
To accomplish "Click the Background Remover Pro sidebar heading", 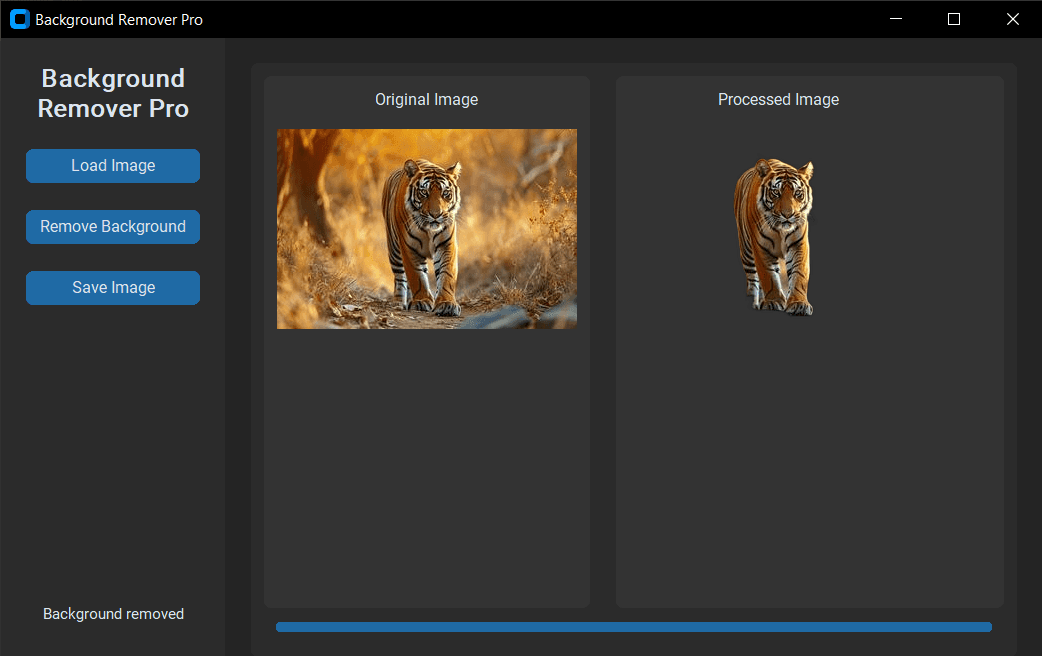I will coord(112,93).
